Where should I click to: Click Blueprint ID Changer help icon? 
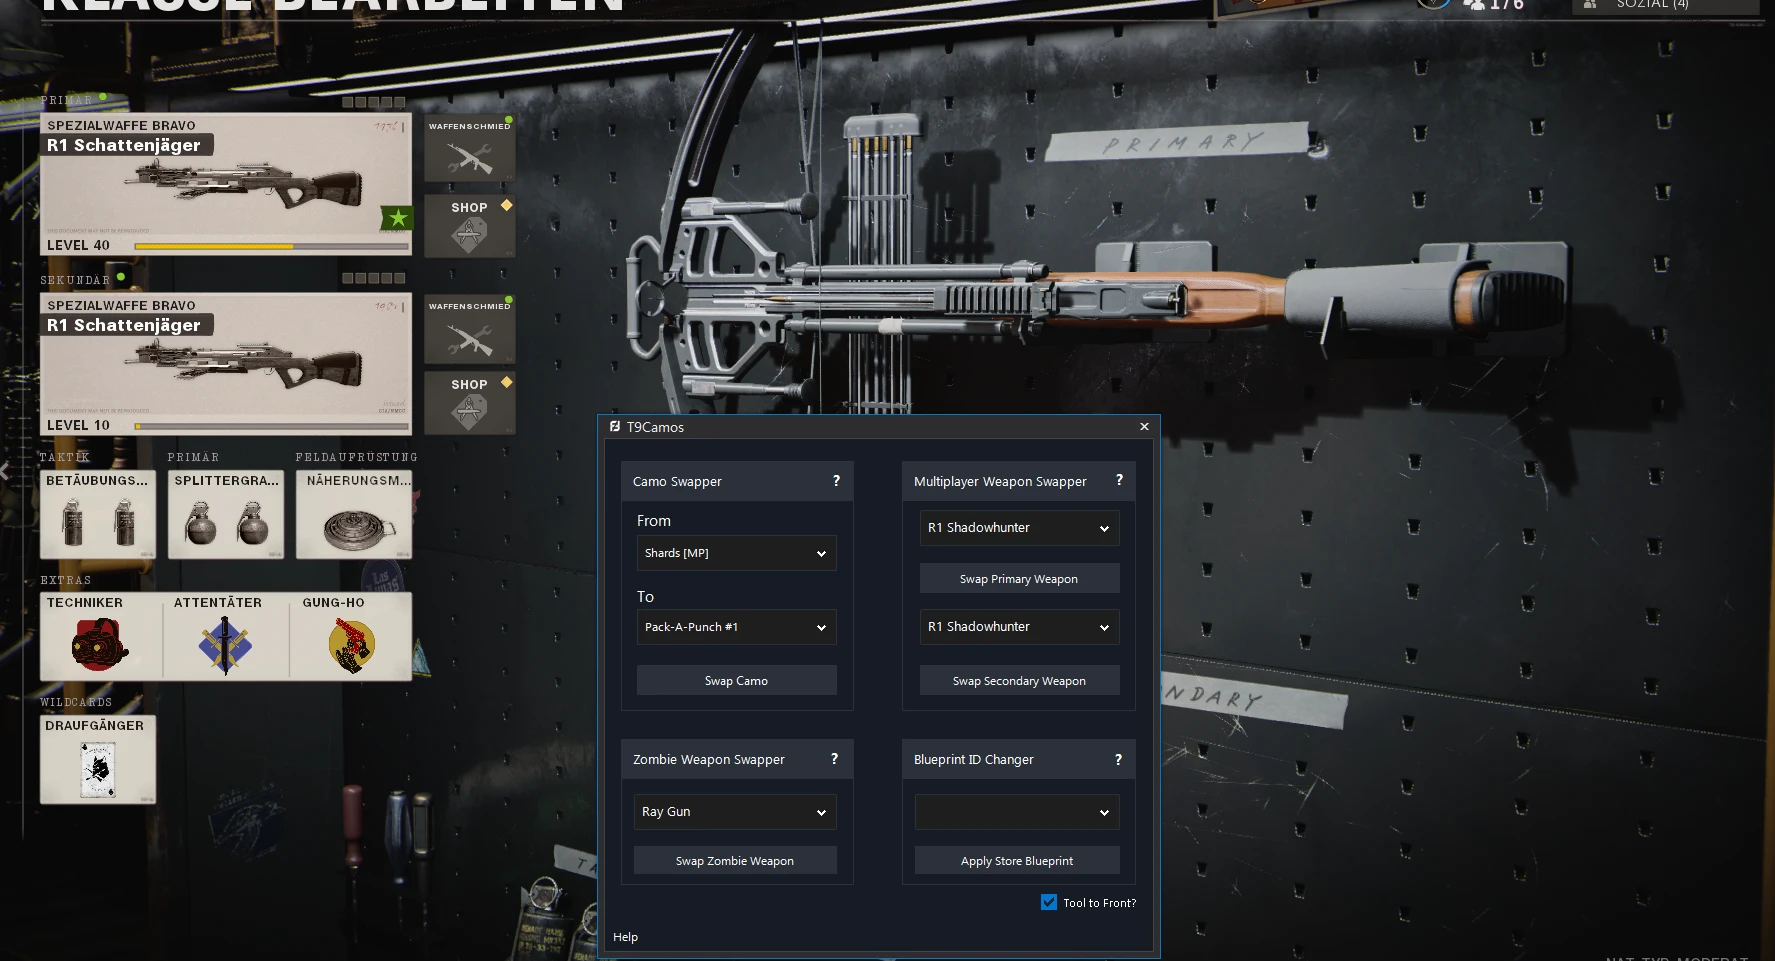[1118, 760]
